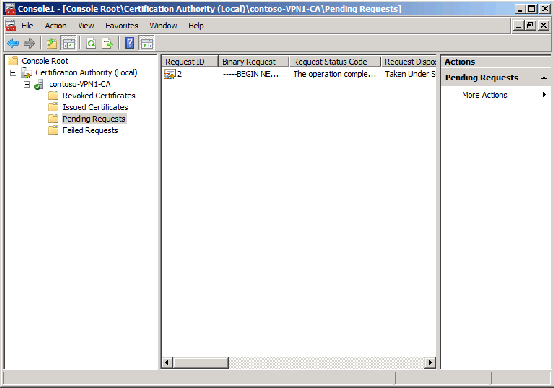
Task: Open the Action menu
Action: (55, 25)
